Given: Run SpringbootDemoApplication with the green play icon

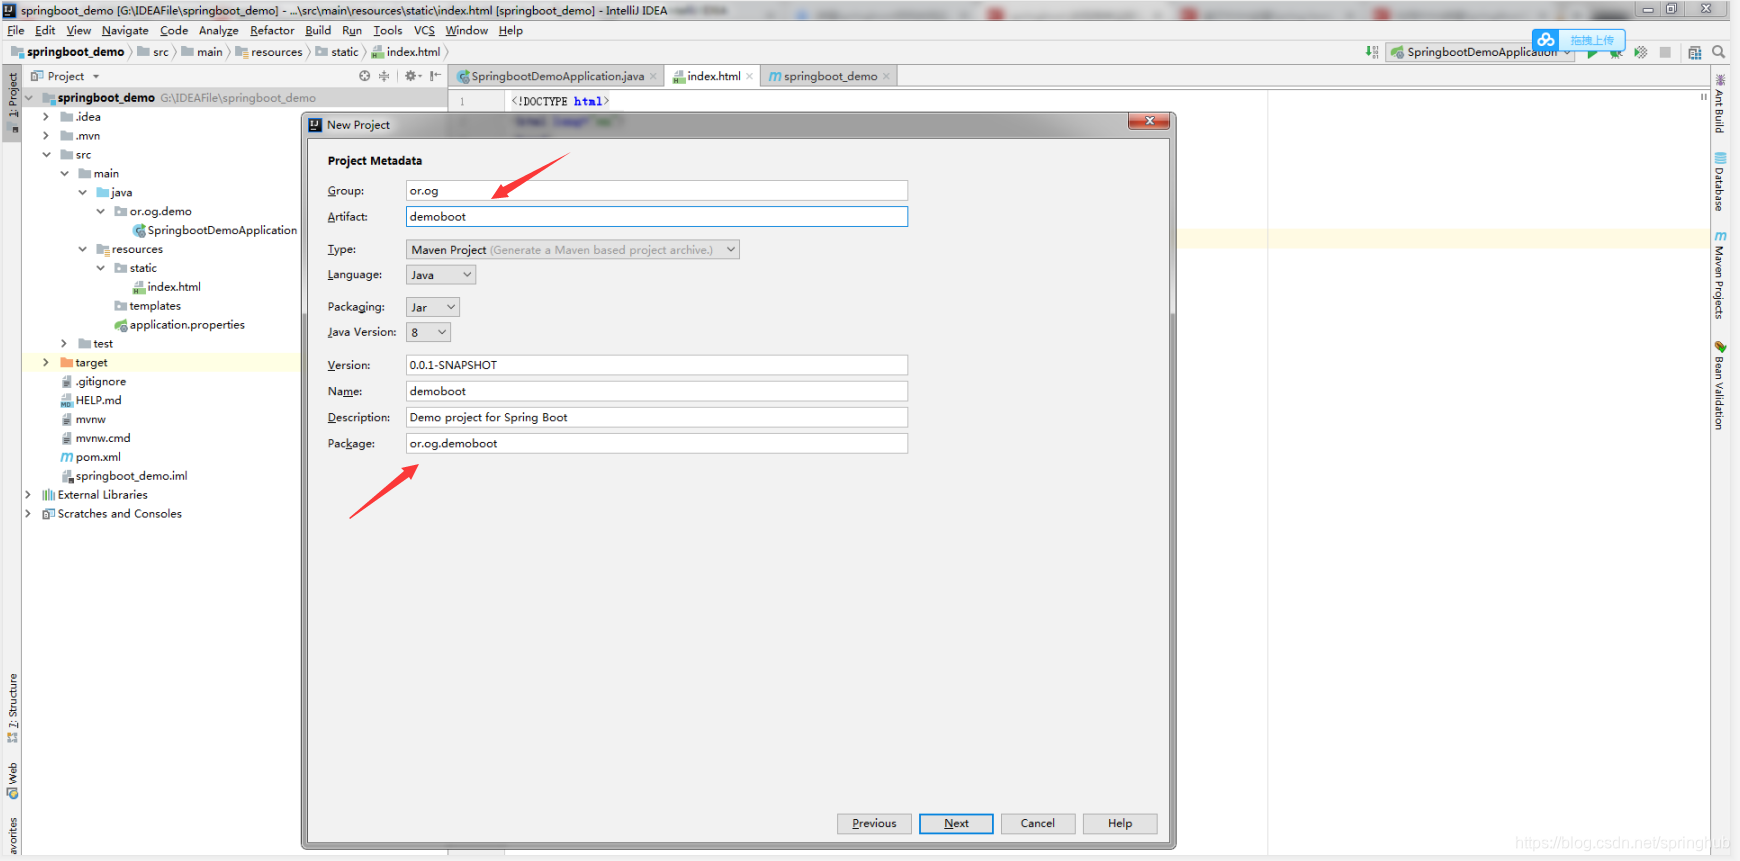Looking at the screenshot, I should (1592, 53).
